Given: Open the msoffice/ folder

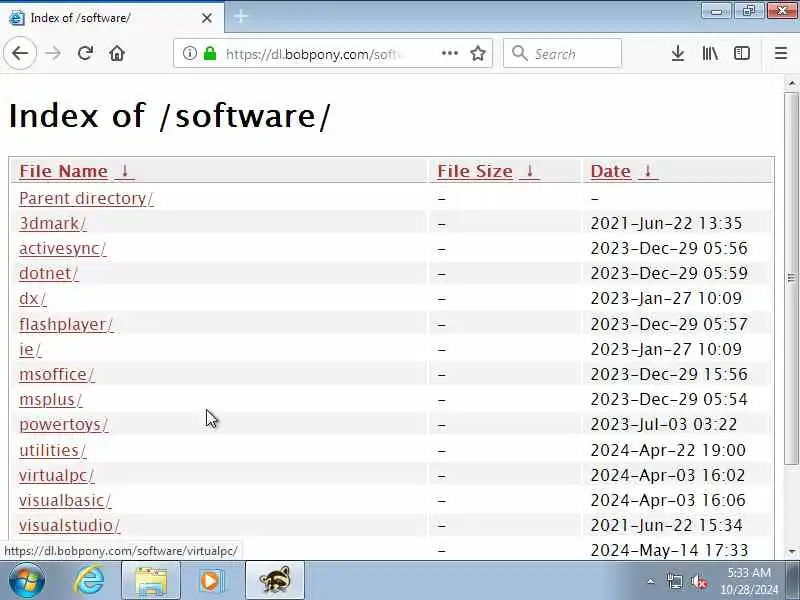Looking at the screenshot, I should [57, 374].
